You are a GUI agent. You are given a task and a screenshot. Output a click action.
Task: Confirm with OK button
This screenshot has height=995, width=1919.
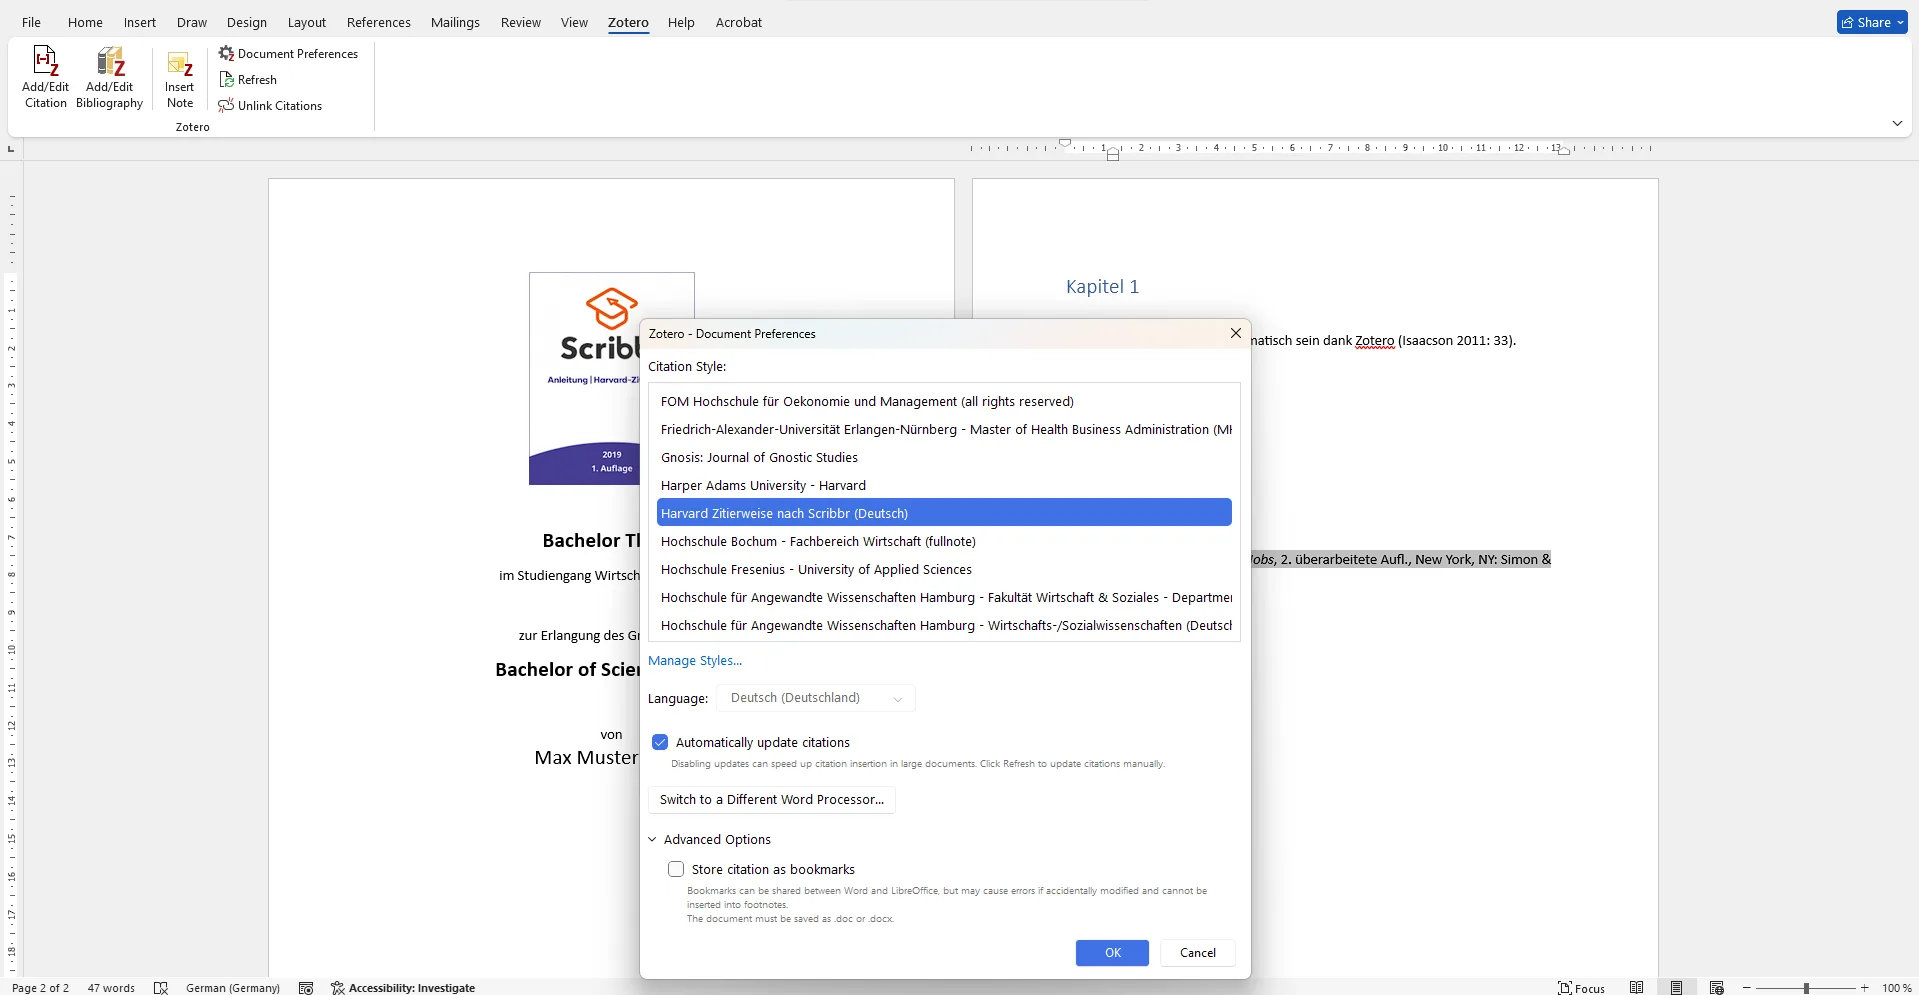(x=1112, y=953)
